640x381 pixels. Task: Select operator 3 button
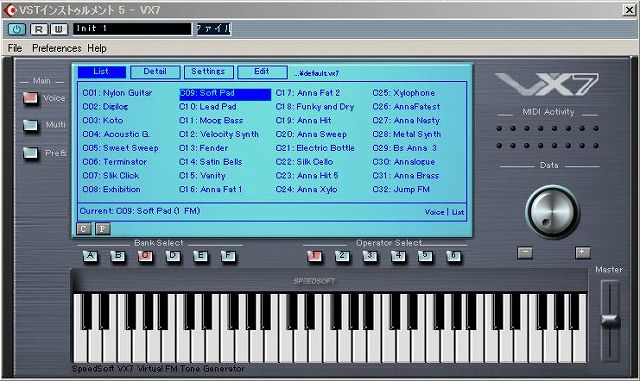pos(370,256)
